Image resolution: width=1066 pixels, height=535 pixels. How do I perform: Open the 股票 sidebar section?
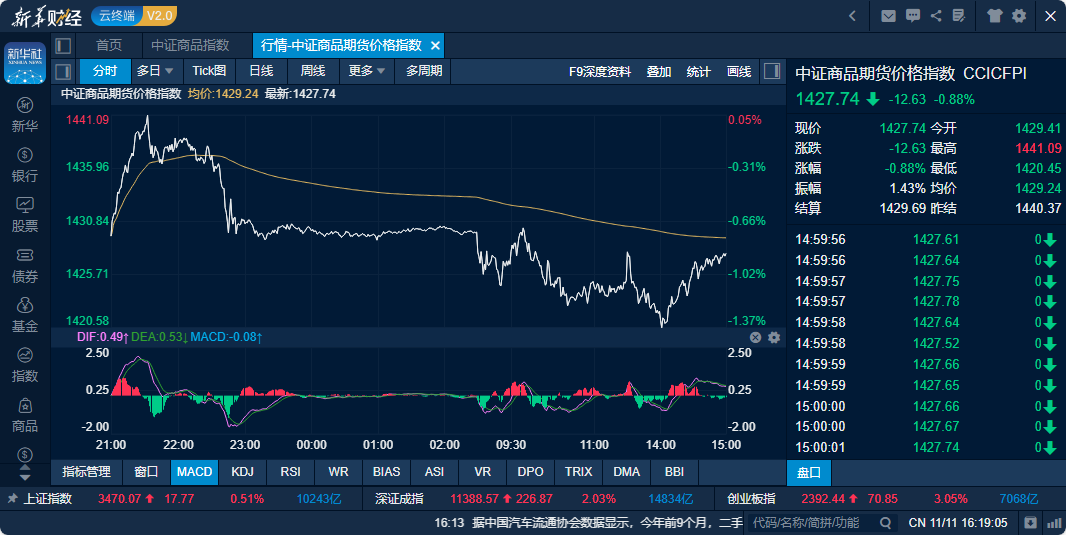pyautogui.click(x=24, y=215)
